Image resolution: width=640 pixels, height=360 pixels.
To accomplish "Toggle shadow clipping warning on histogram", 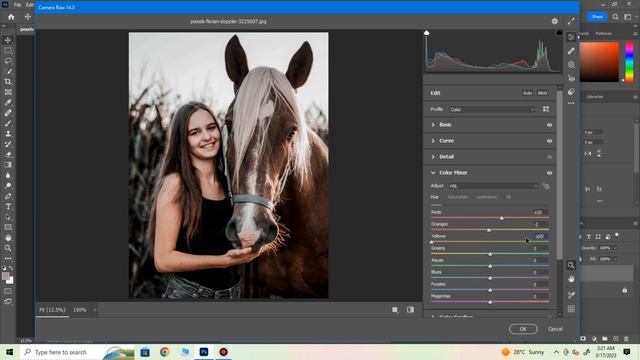I will [427, 33].
